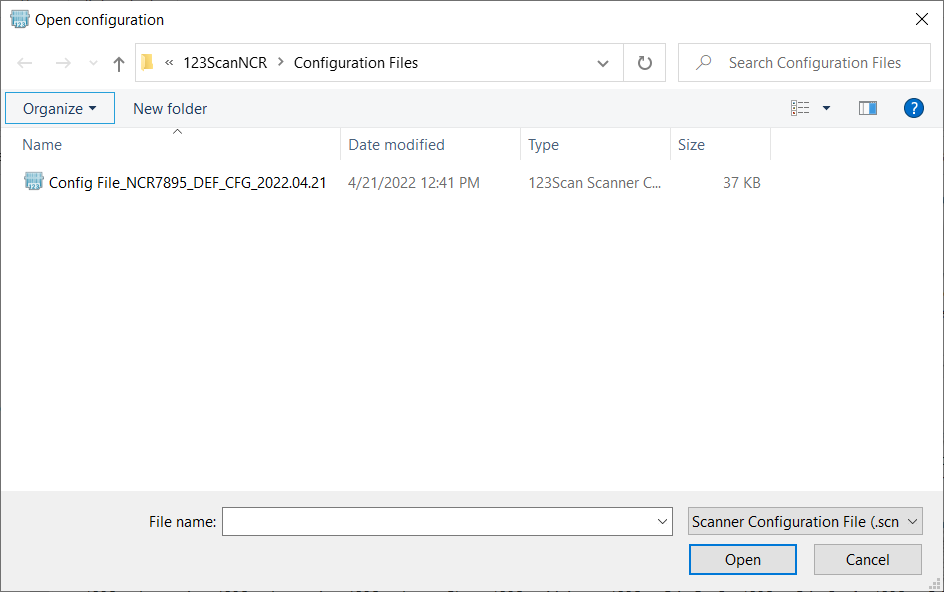Viewport: 944px width, 592px height.
Task: Sort files by Date modified column
Action: [396, 145]
